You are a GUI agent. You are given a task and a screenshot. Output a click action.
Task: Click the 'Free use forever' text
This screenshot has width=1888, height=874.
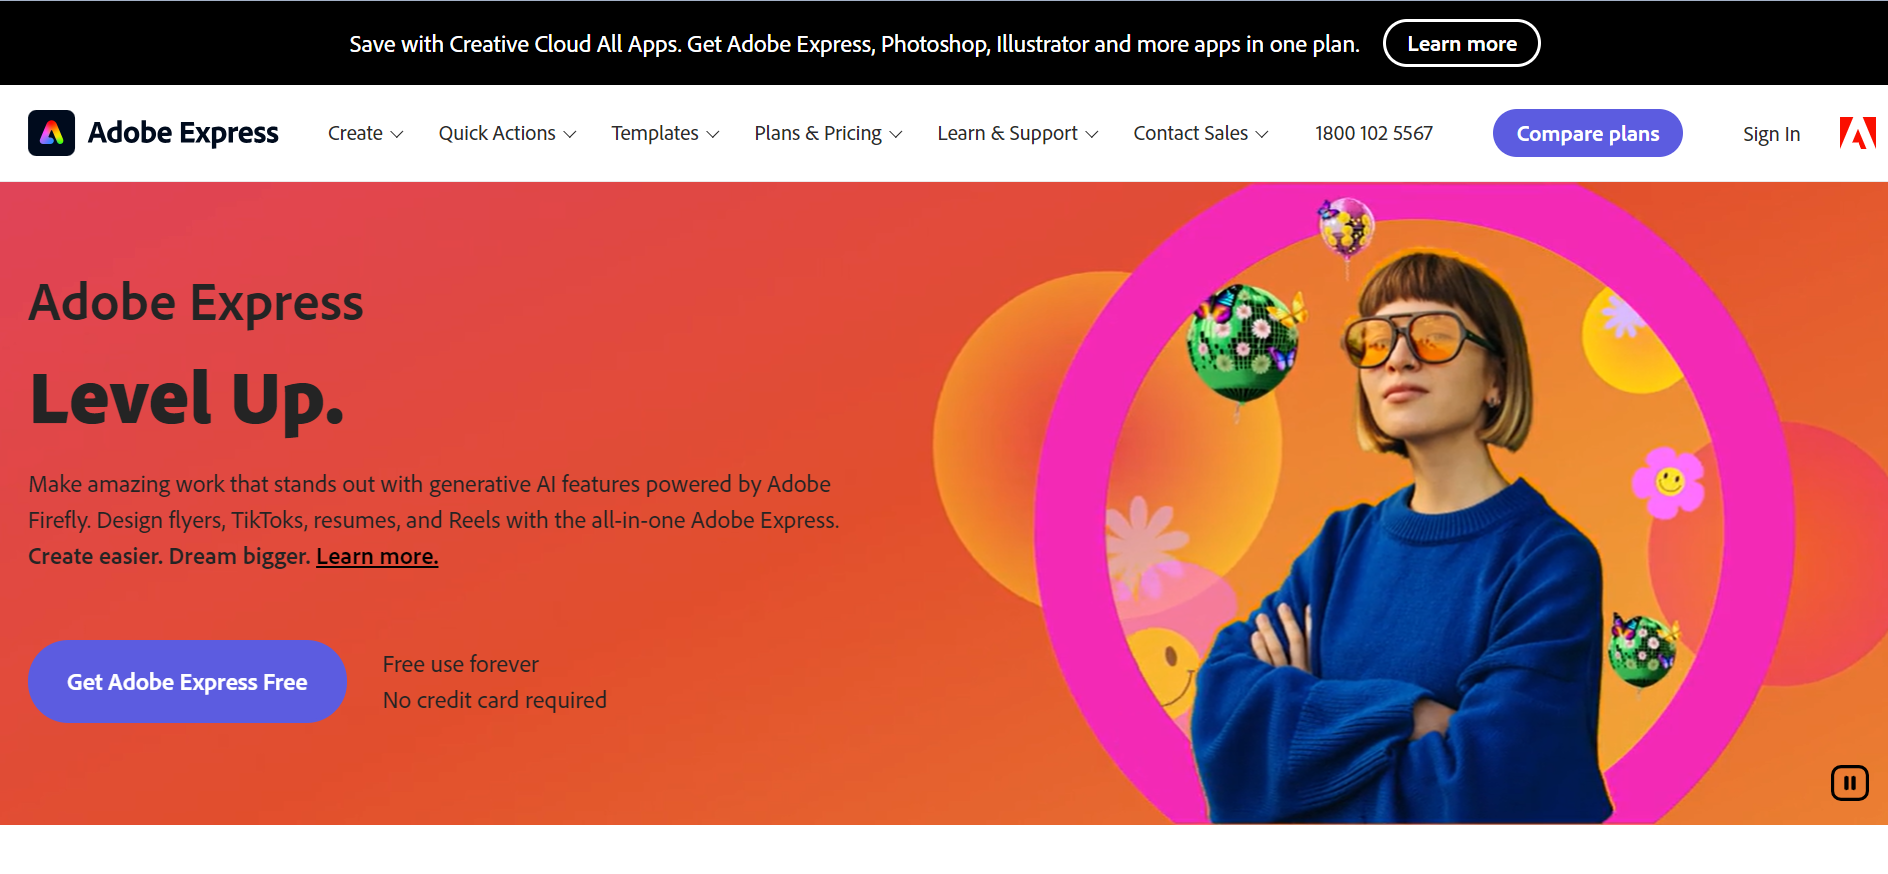[x=460, y=664]
